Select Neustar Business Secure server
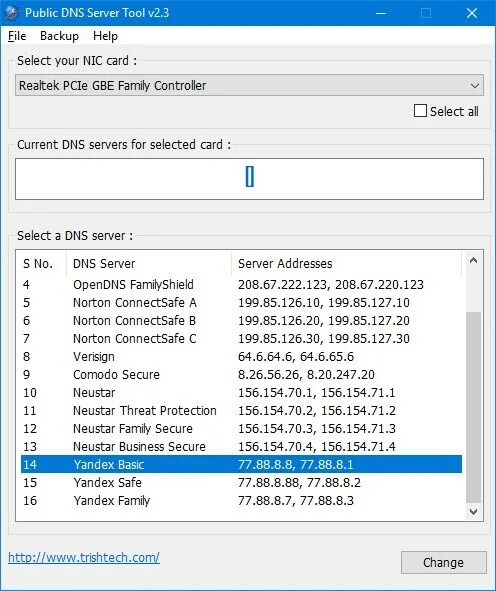 pos(241,447)
